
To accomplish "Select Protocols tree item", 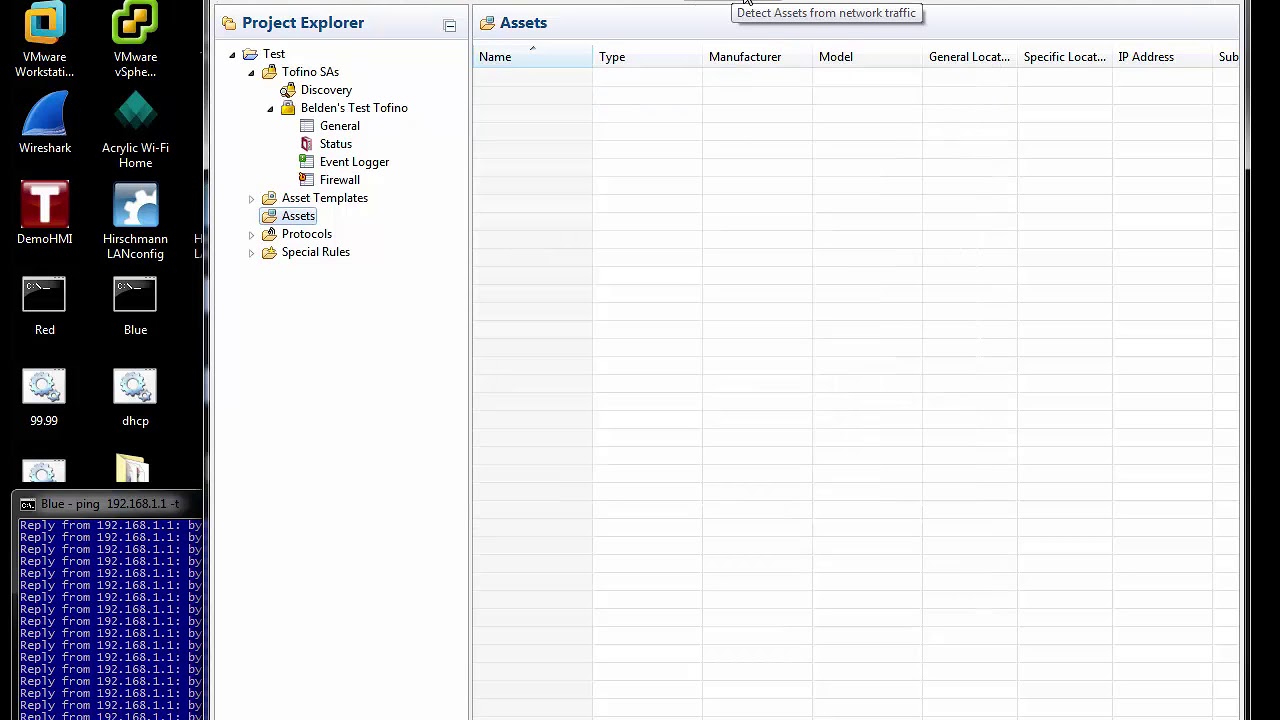I will click(x=306, y=234).
